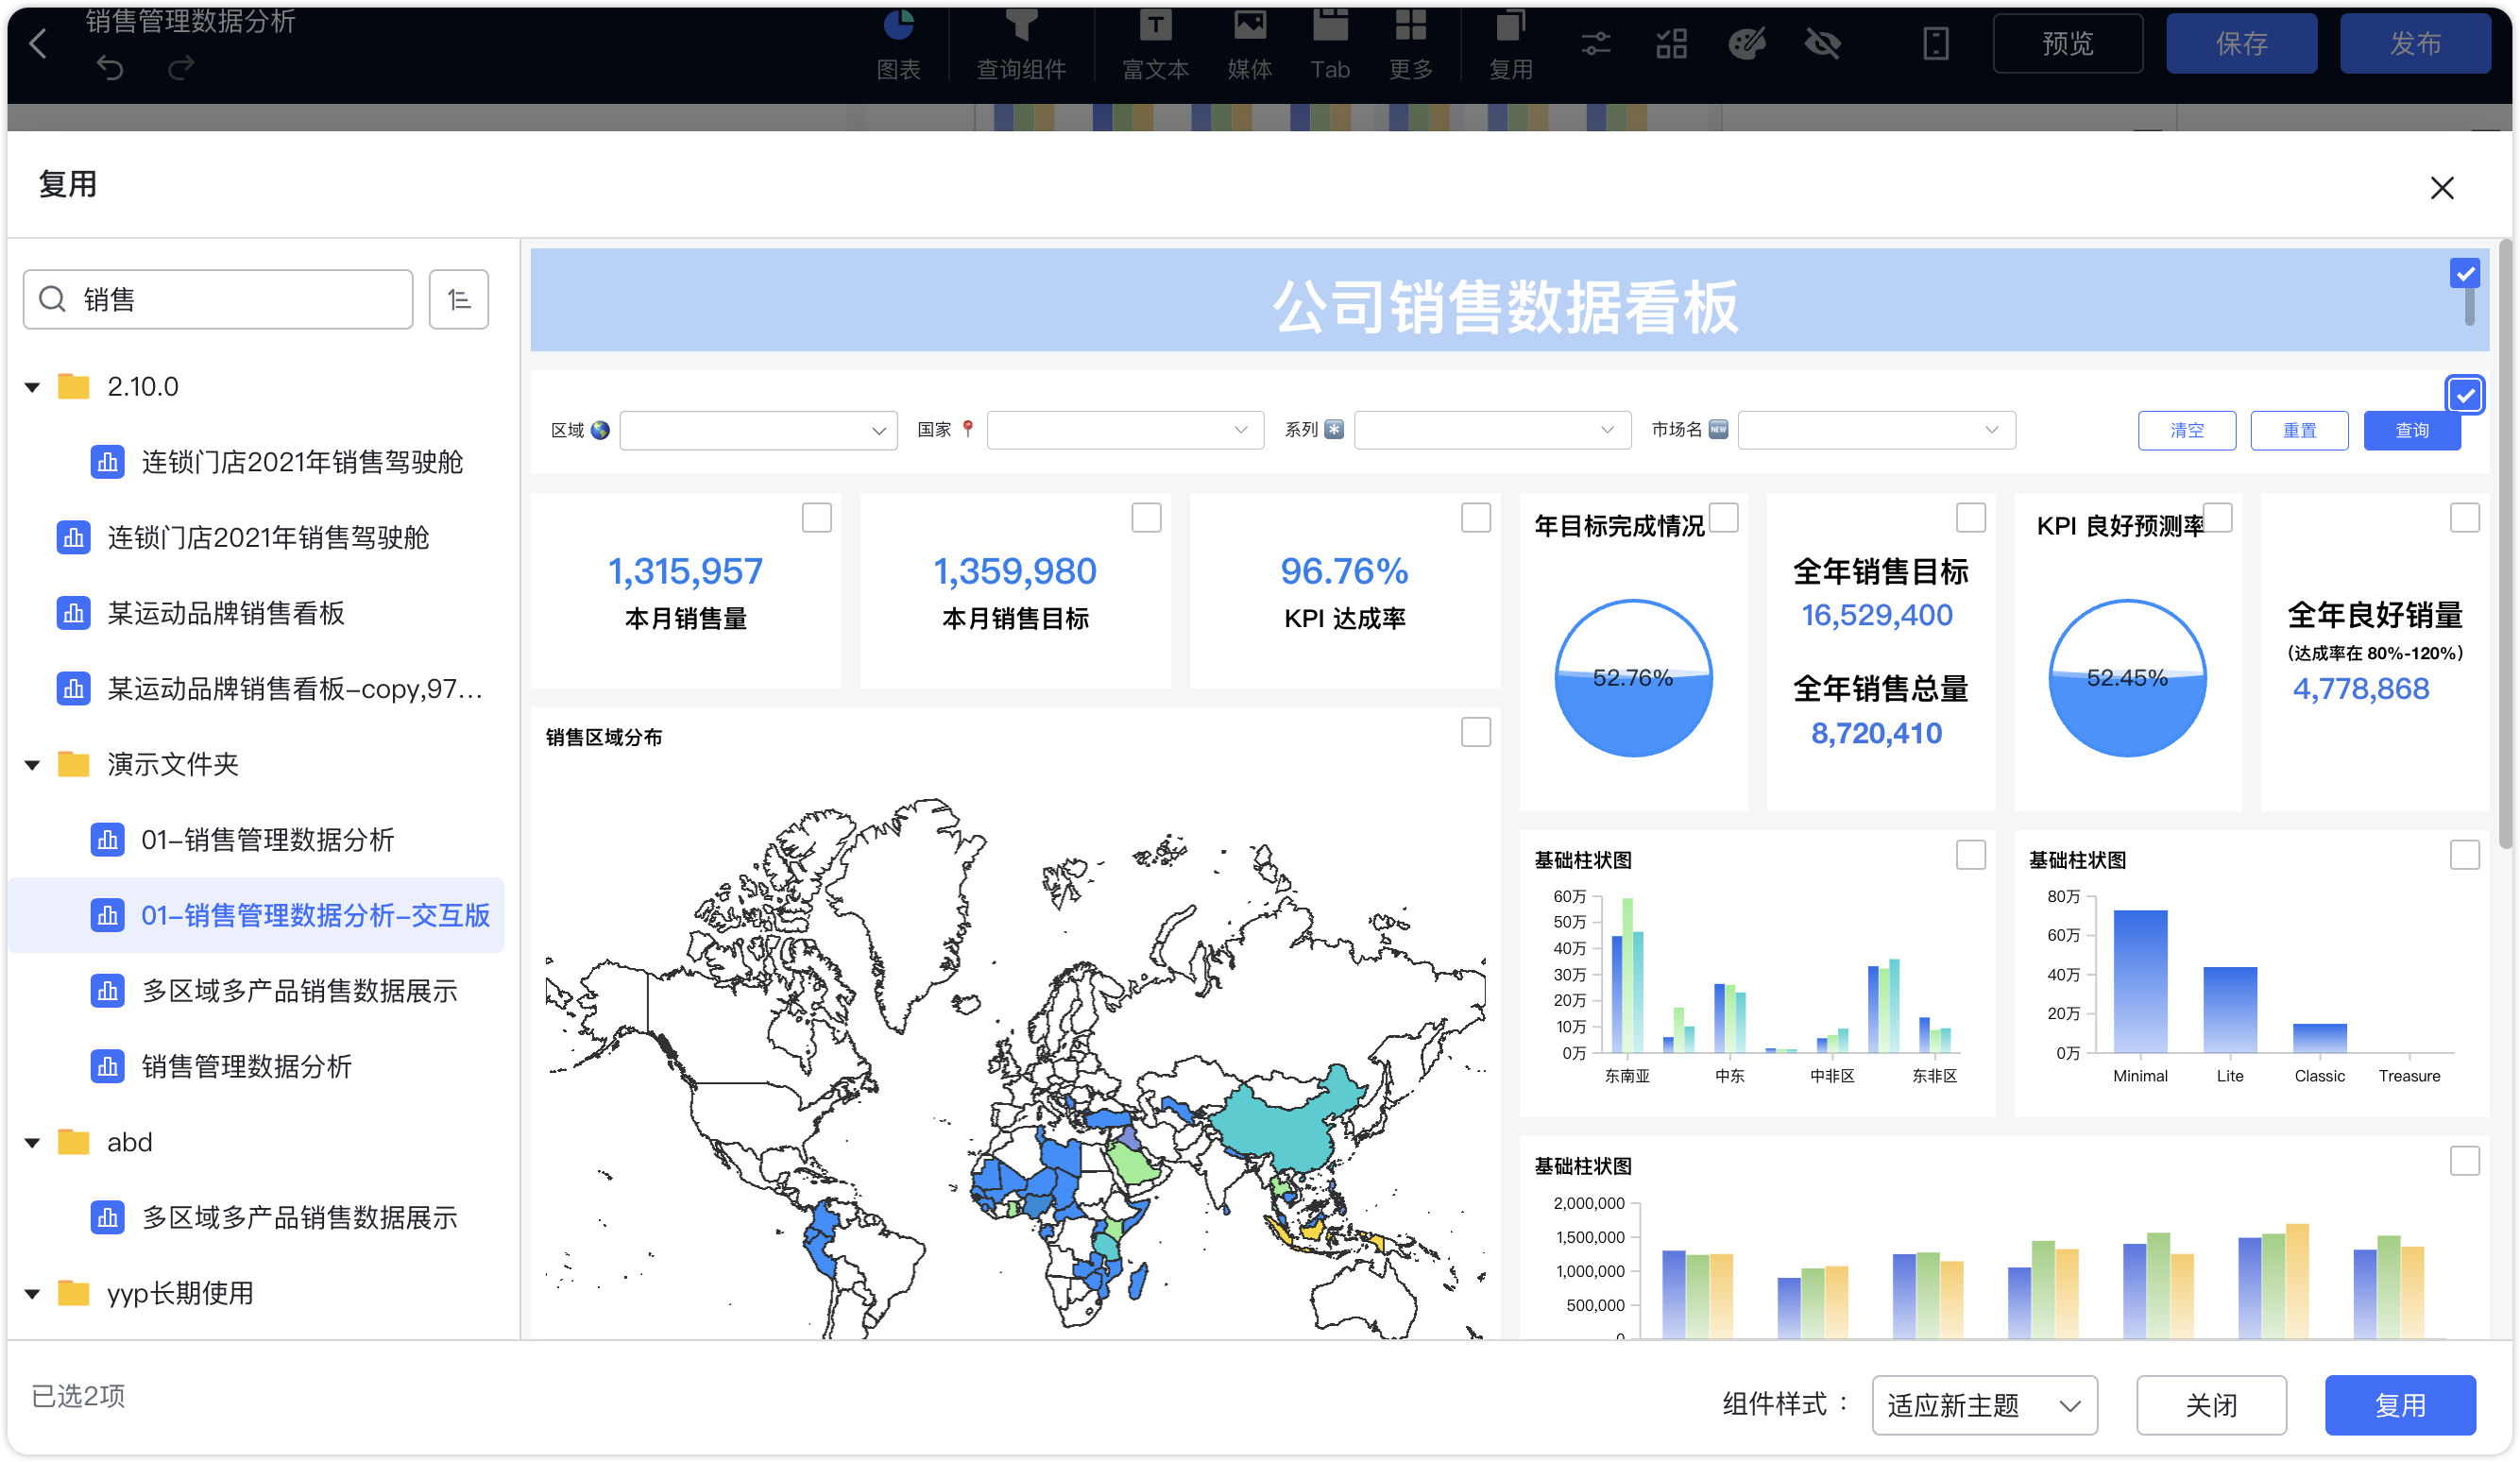The width and height of the screenshot is (2520, 1462).
Task: Insert a 富文本 rich text block
Action: 1155,44
